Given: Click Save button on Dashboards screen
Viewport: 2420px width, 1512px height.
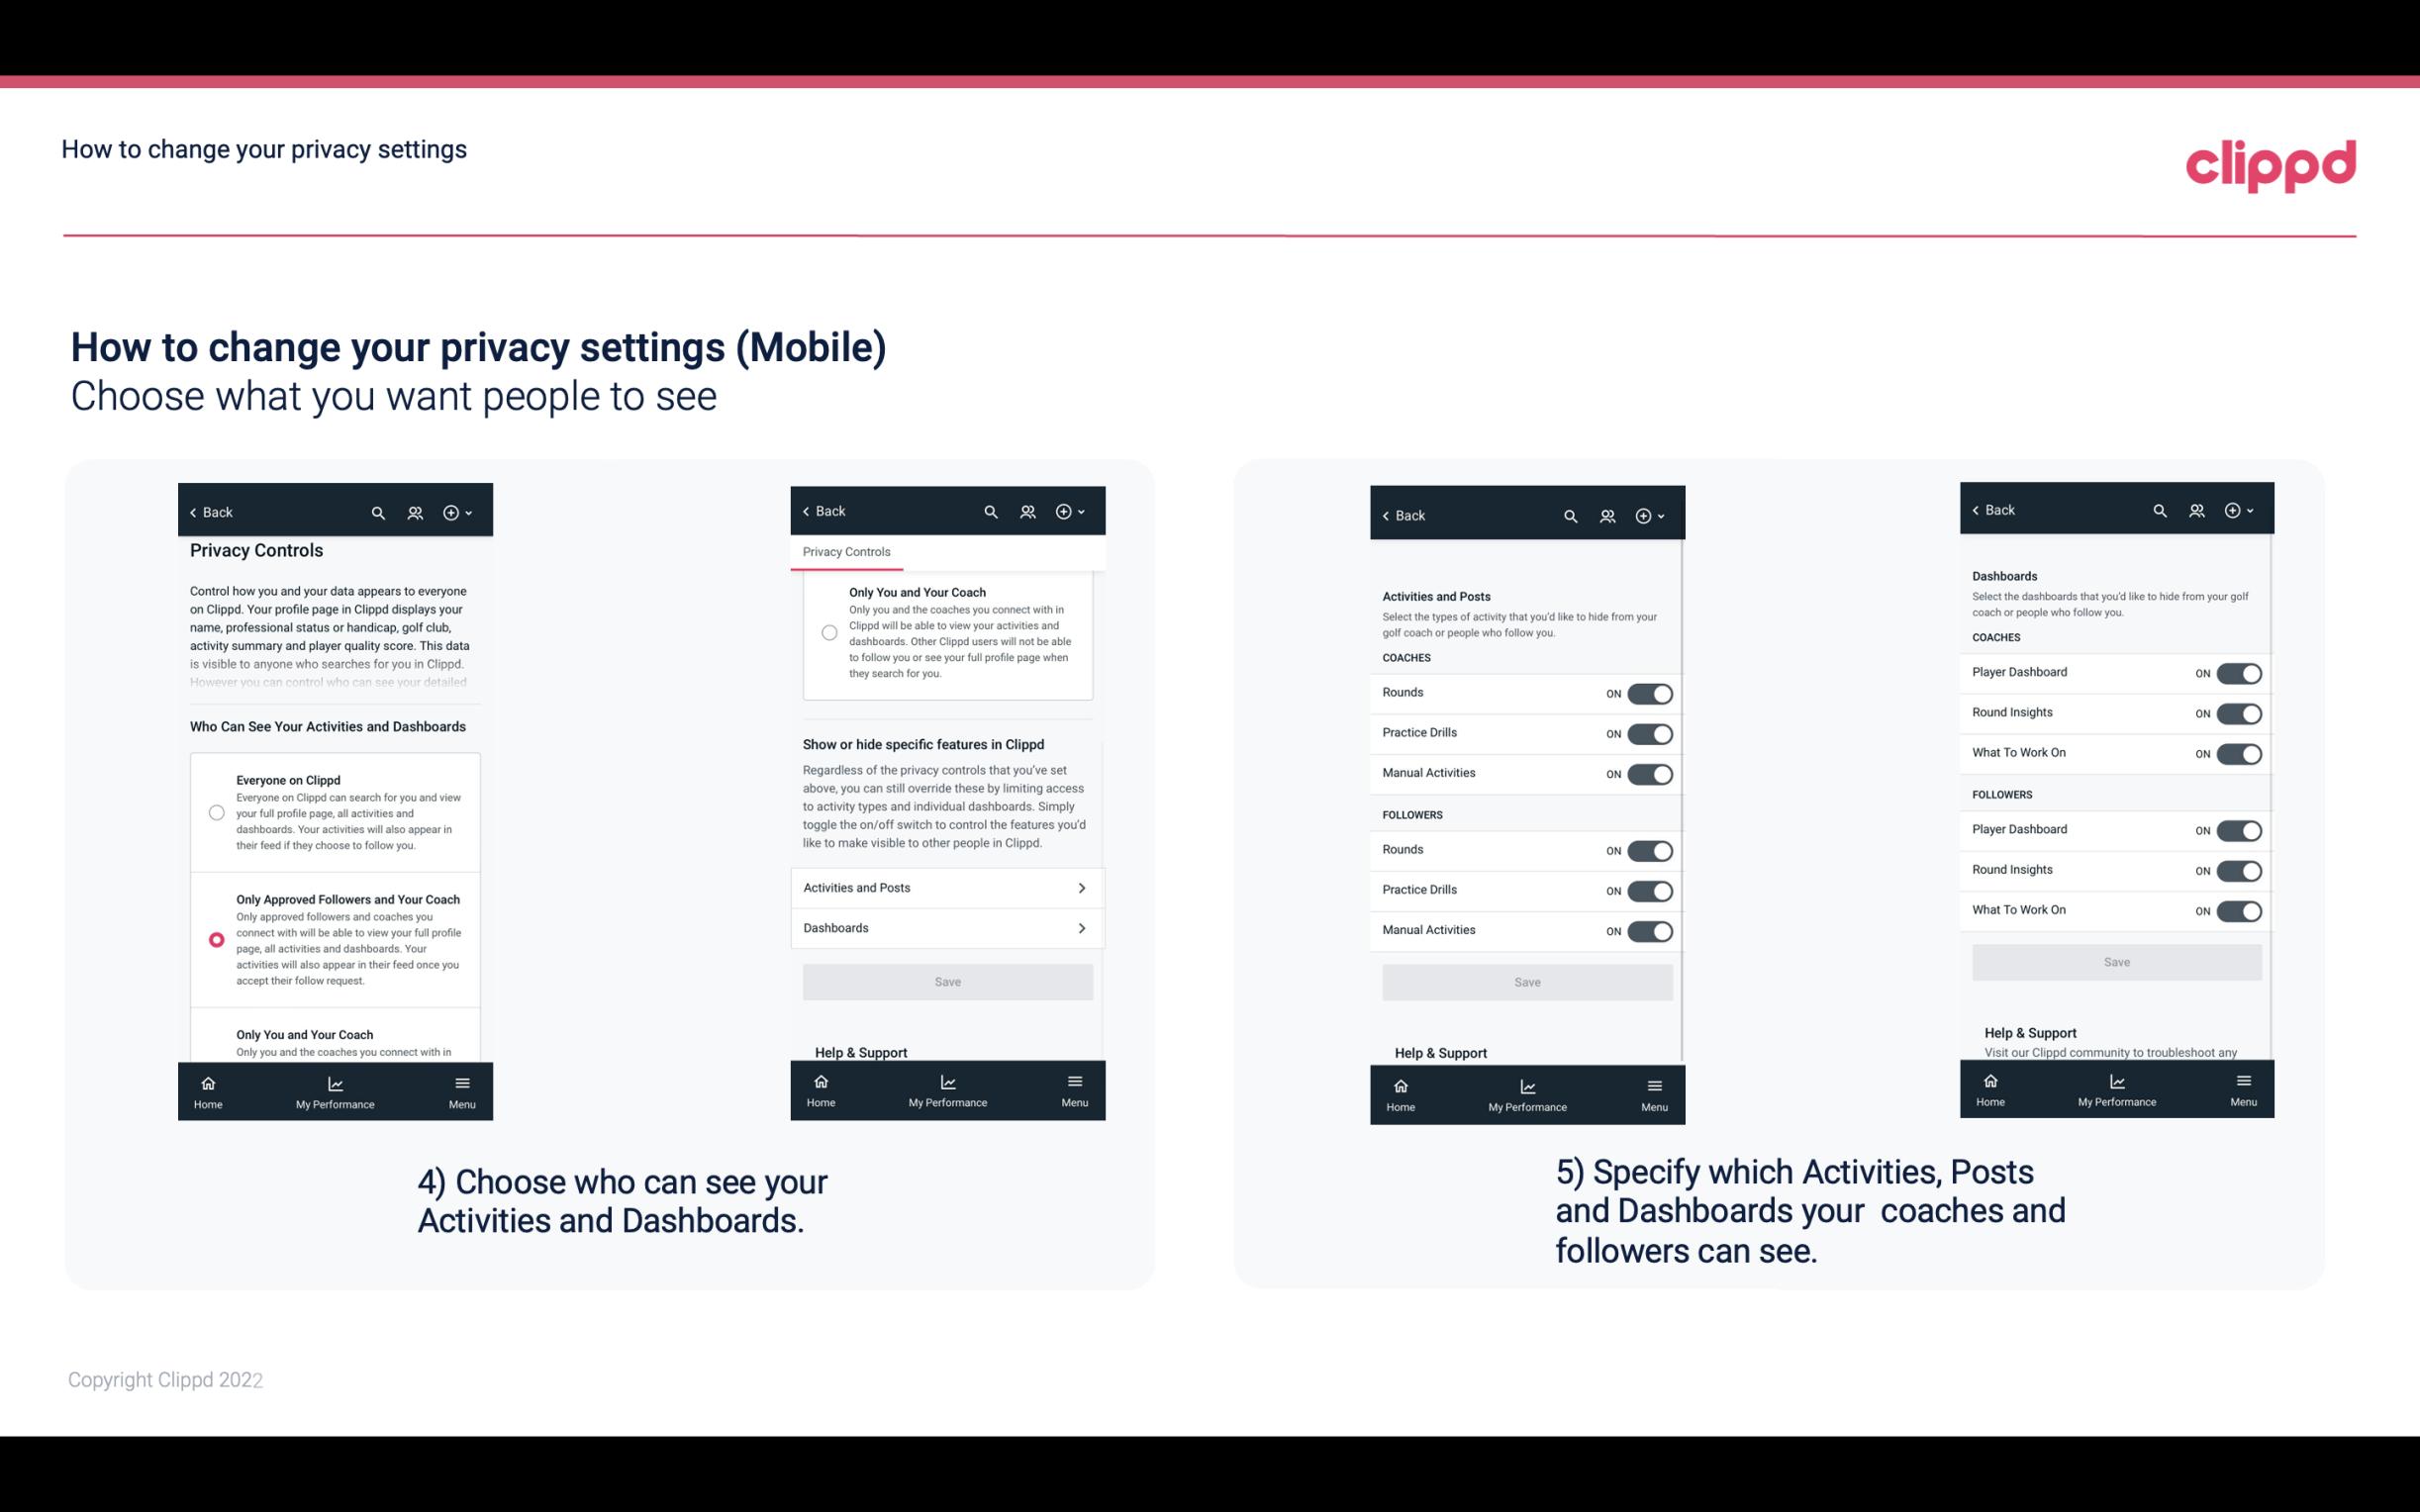Looking at the screenshot, I should [2115, 962].
